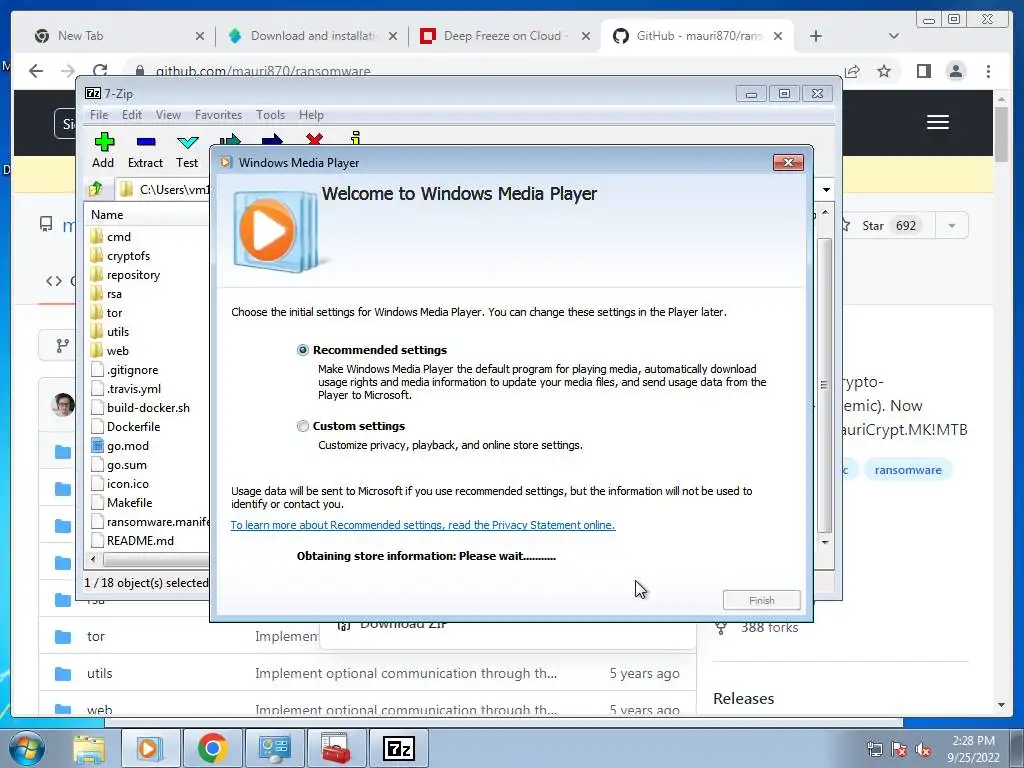Open the tor folder in GitHub repo
1024x768 pixels.
pos(95,636)
